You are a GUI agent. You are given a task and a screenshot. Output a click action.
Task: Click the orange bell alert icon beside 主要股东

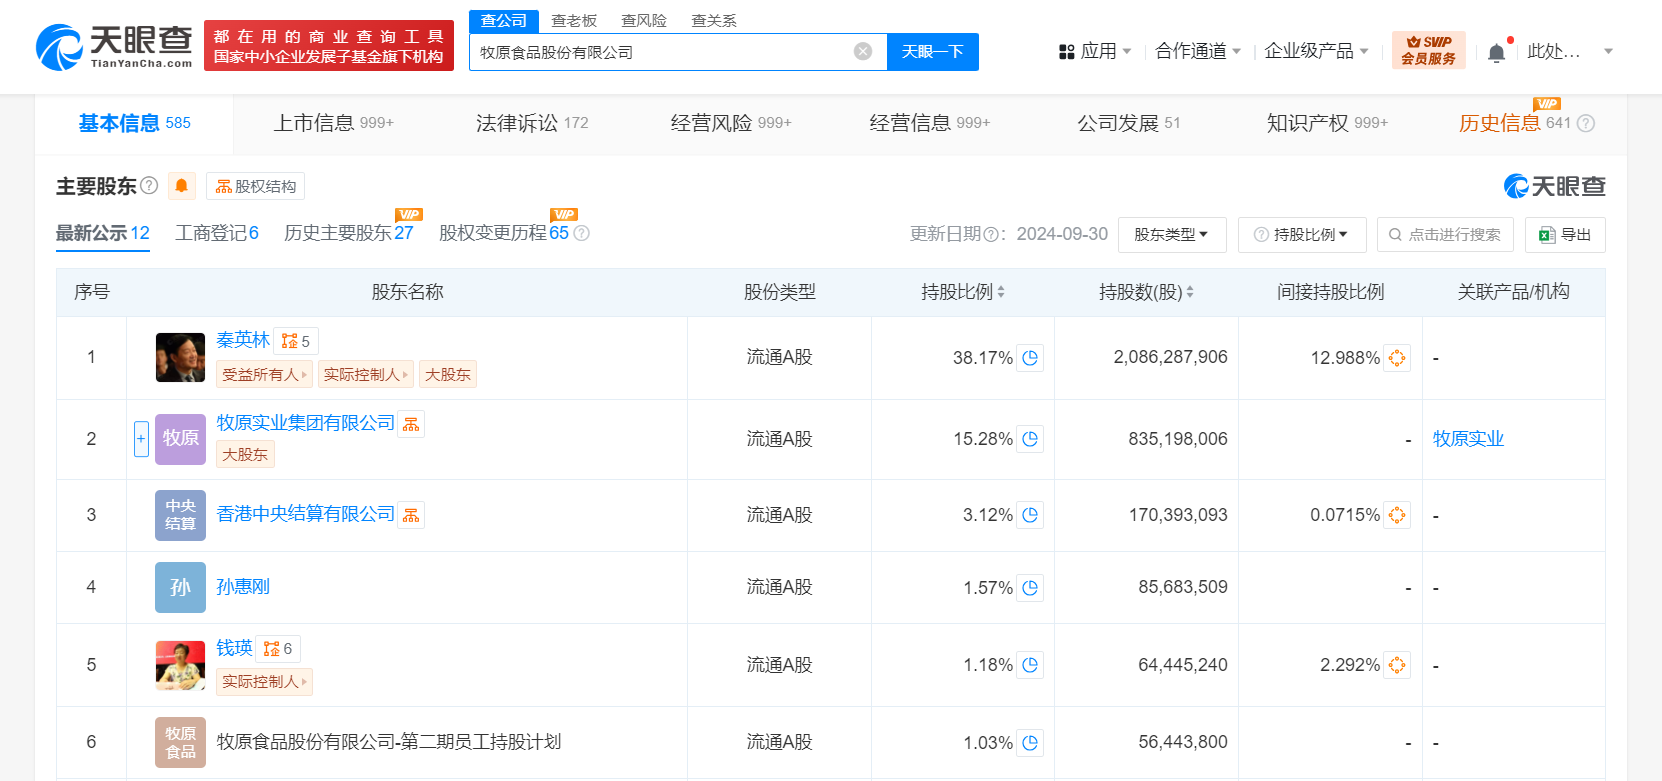pos(181,186)
